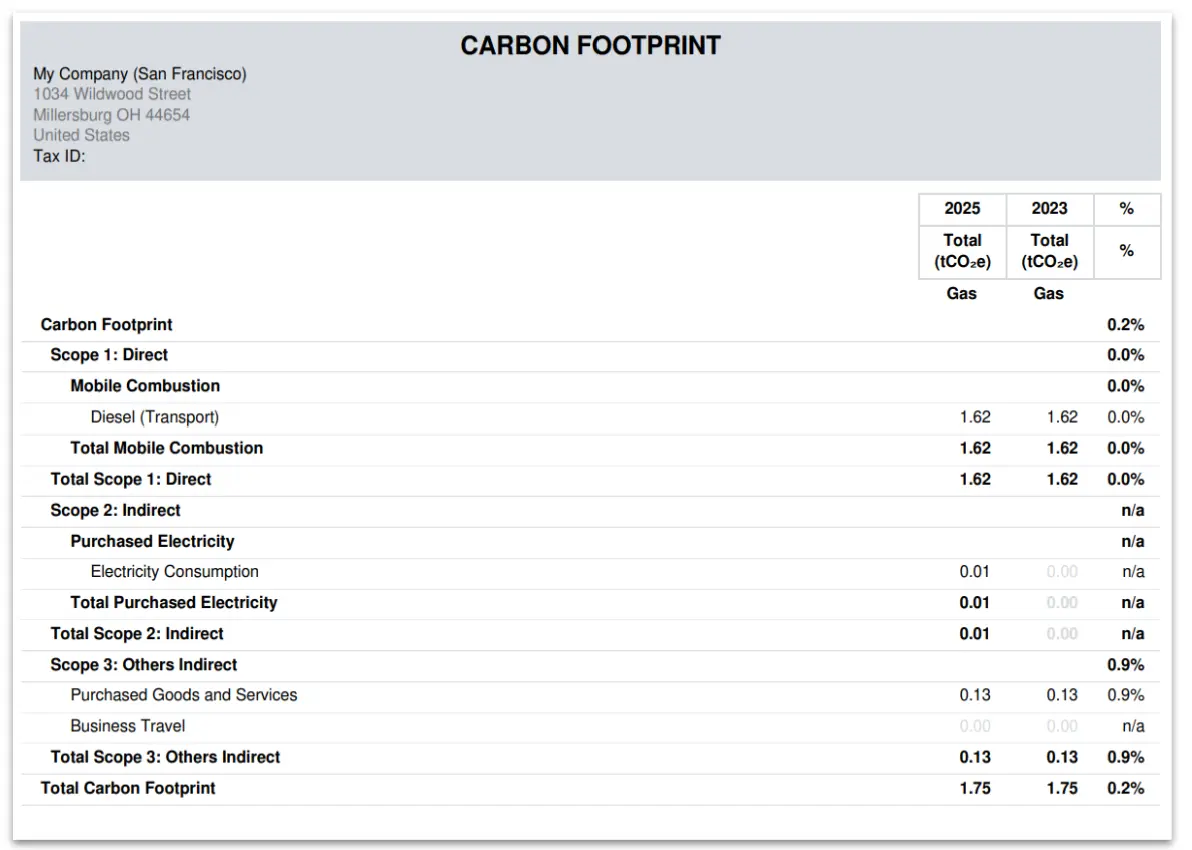Image resolution: width=1192 pixels, height=850 pixels.
Task: Open the Purchased Goods and Services line
Action: click(183, 695)
